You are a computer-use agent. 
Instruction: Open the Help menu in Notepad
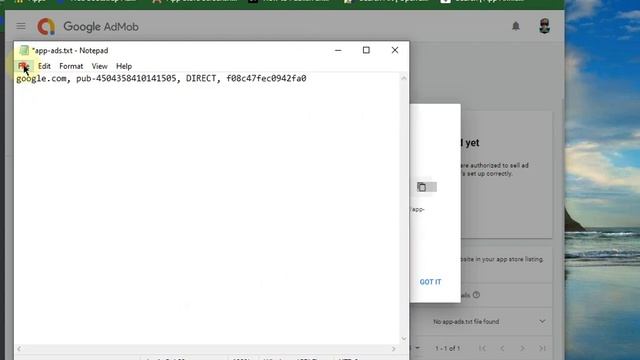[124, 66]
